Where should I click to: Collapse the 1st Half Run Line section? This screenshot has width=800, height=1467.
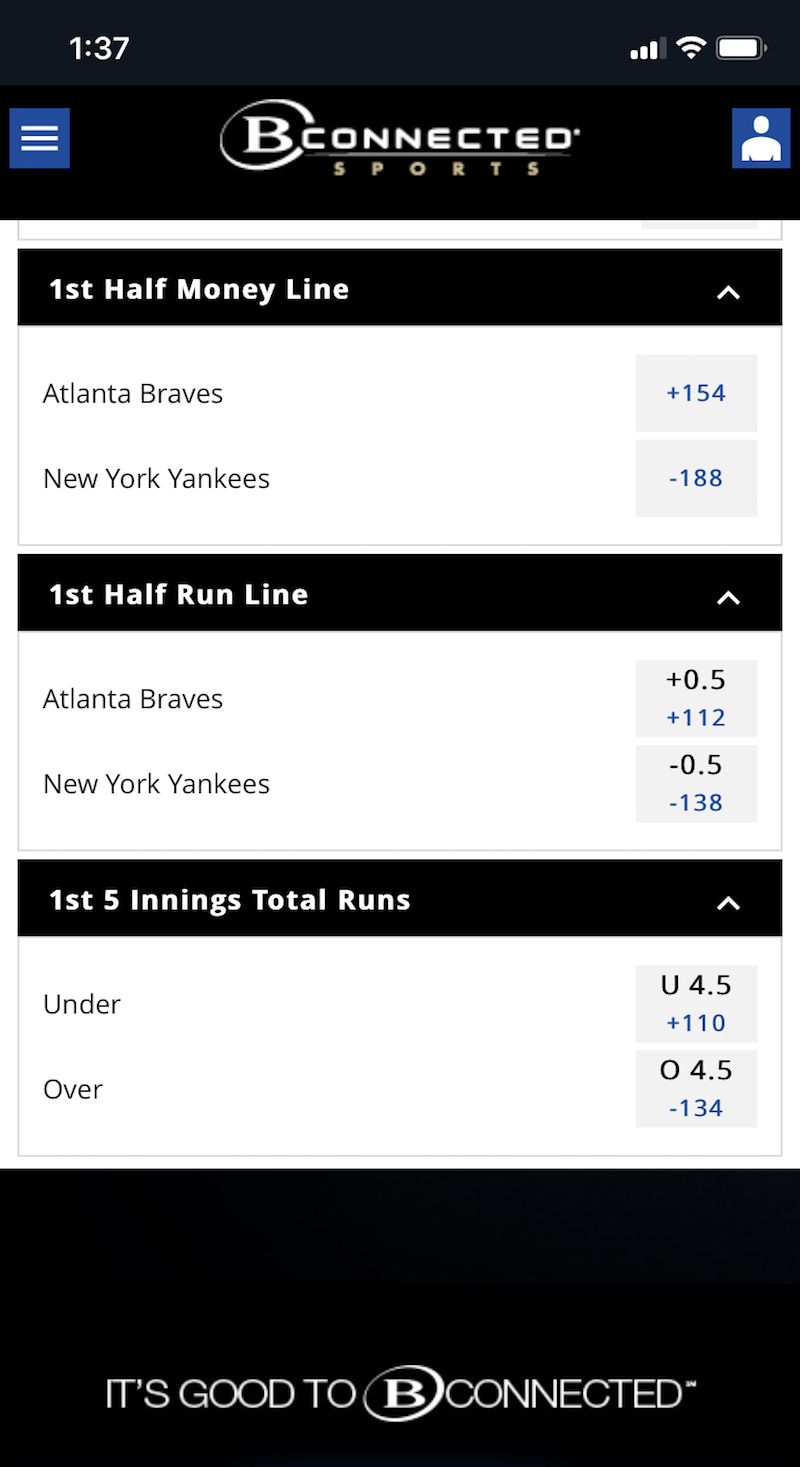(x=729, y=596)
